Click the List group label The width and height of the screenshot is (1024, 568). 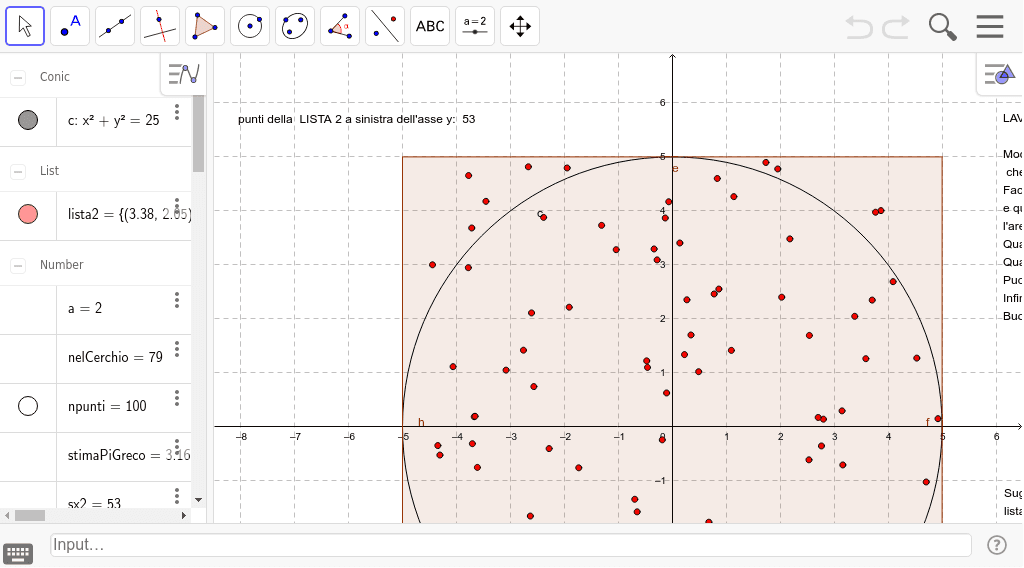(49, 171)
